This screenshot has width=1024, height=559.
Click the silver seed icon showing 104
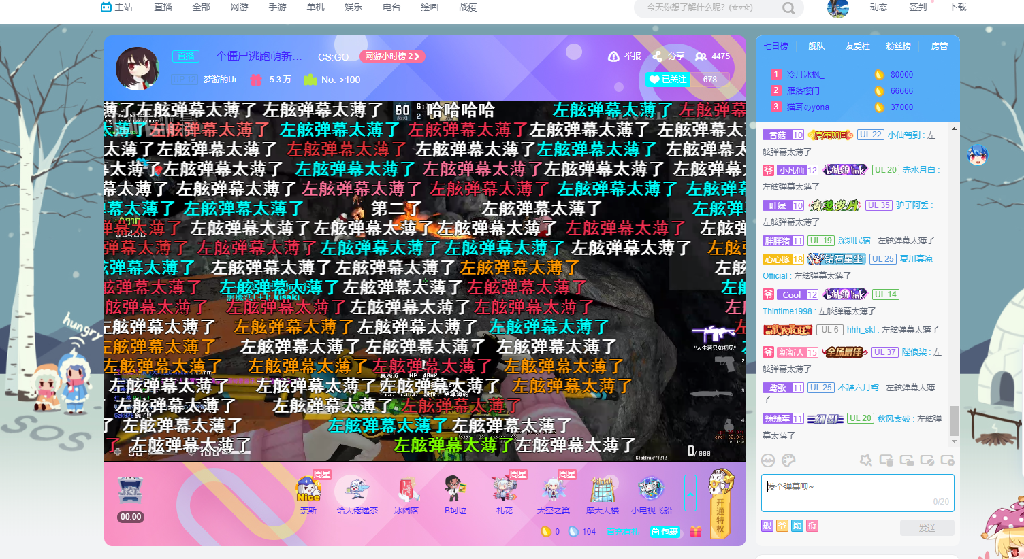point(573,532)
